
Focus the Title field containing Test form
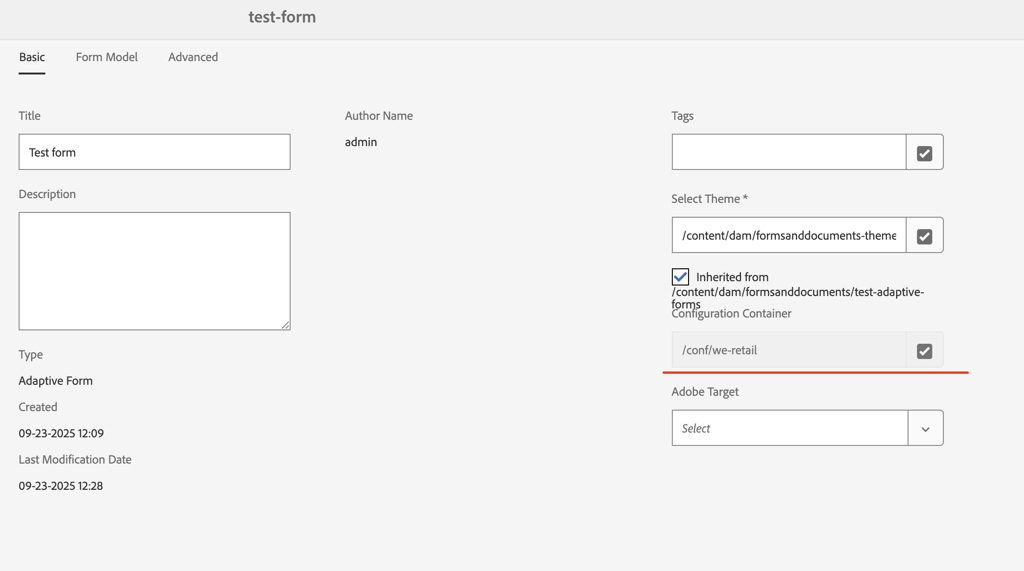(x=154, y=153)
